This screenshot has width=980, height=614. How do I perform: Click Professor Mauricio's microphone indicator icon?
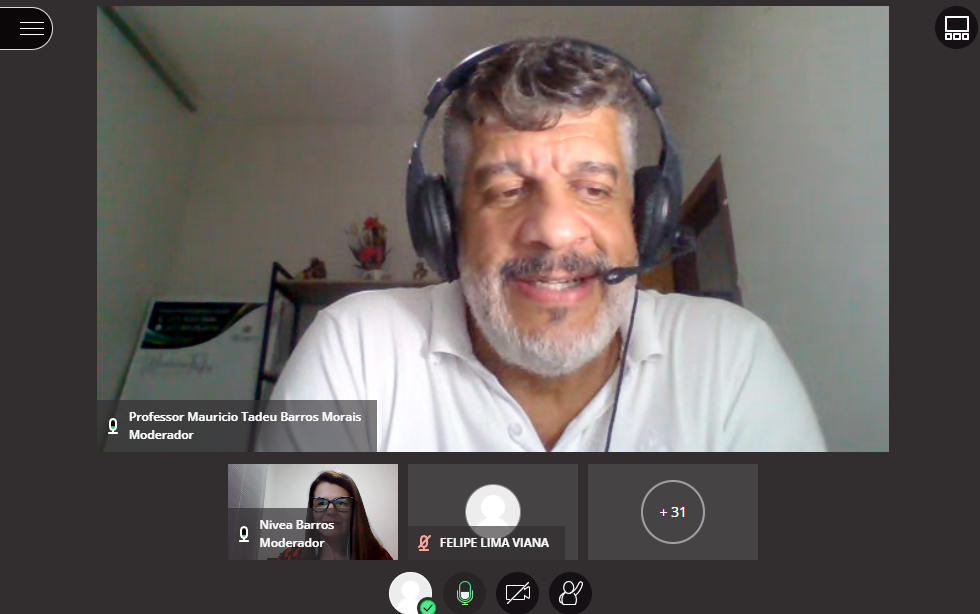click(x=113, y=426)
